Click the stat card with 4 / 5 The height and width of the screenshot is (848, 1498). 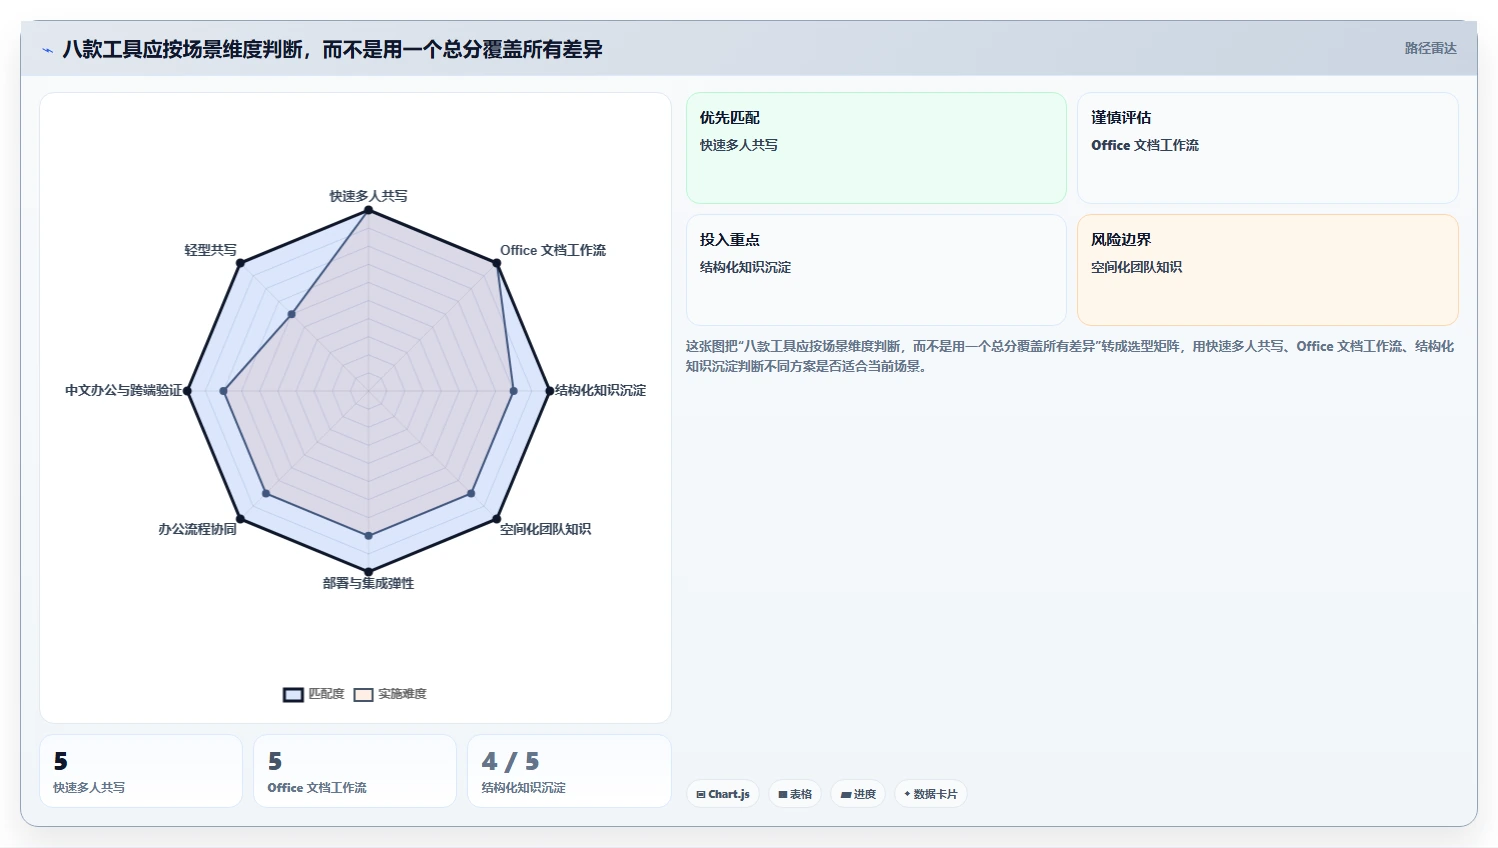[x=569, y=771]
